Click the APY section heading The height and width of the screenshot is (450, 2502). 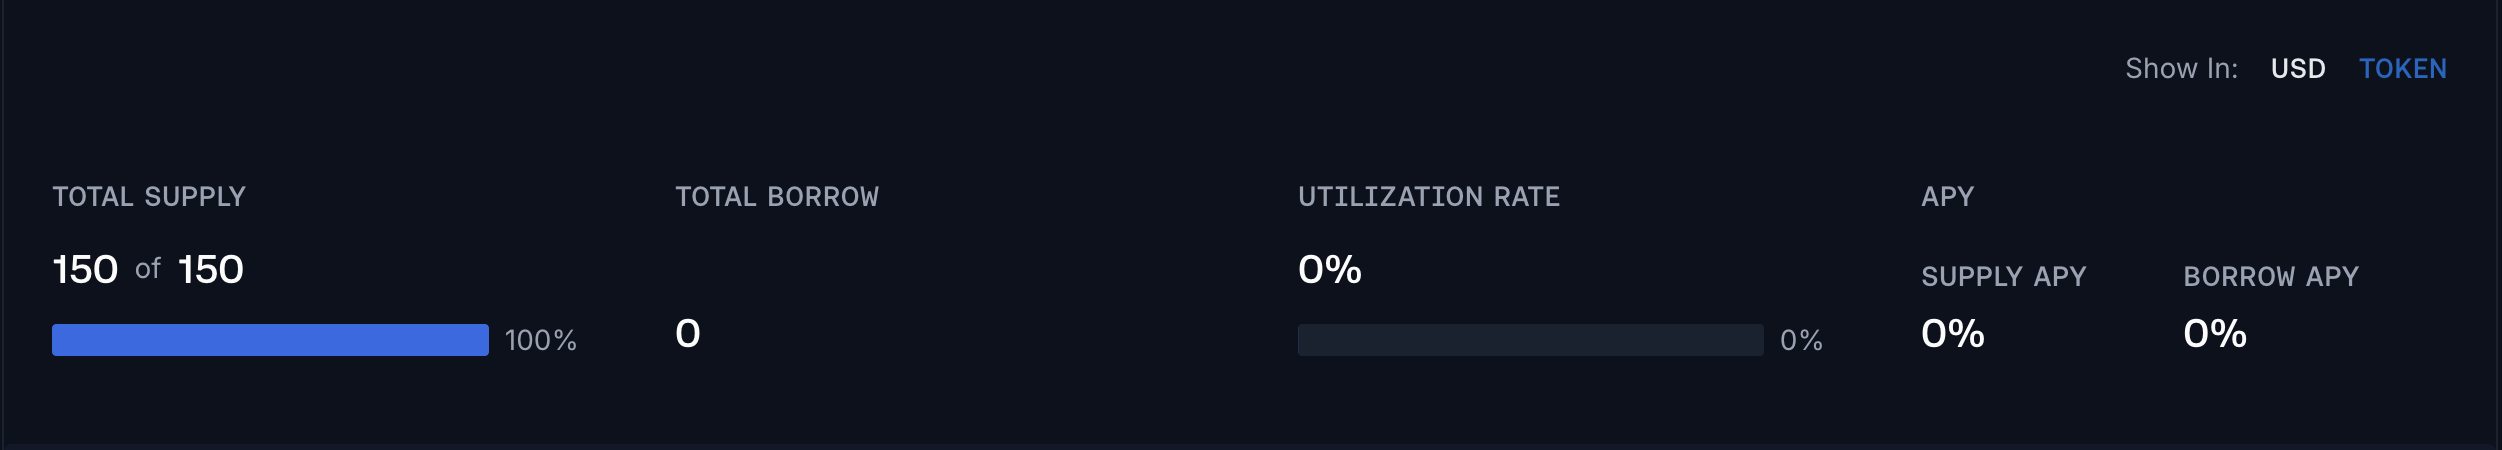(x=1948, y=197)
